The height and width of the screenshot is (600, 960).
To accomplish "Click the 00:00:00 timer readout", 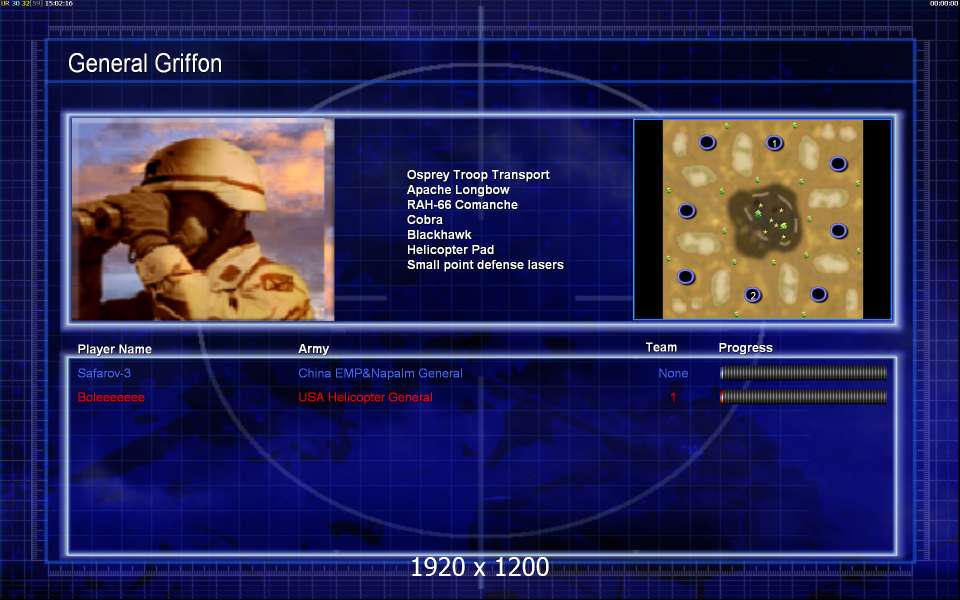I will [943, 4].
